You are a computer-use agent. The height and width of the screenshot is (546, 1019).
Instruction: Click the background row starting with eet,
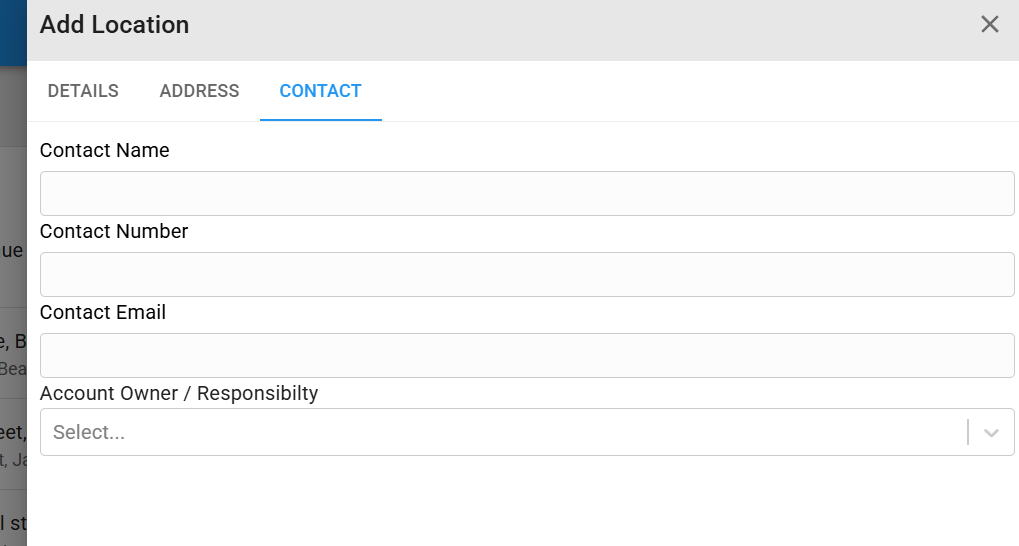pos(13,443)
